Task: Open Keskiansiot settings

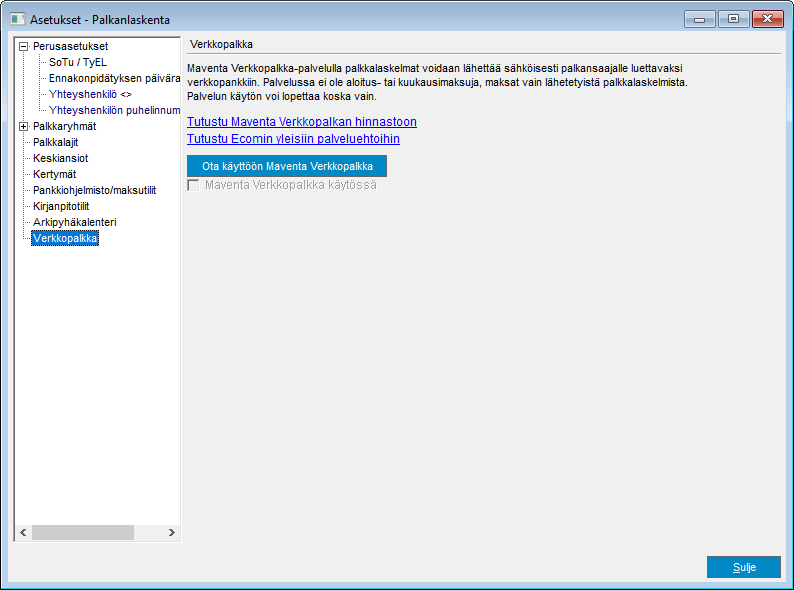Action: (60, 159)
